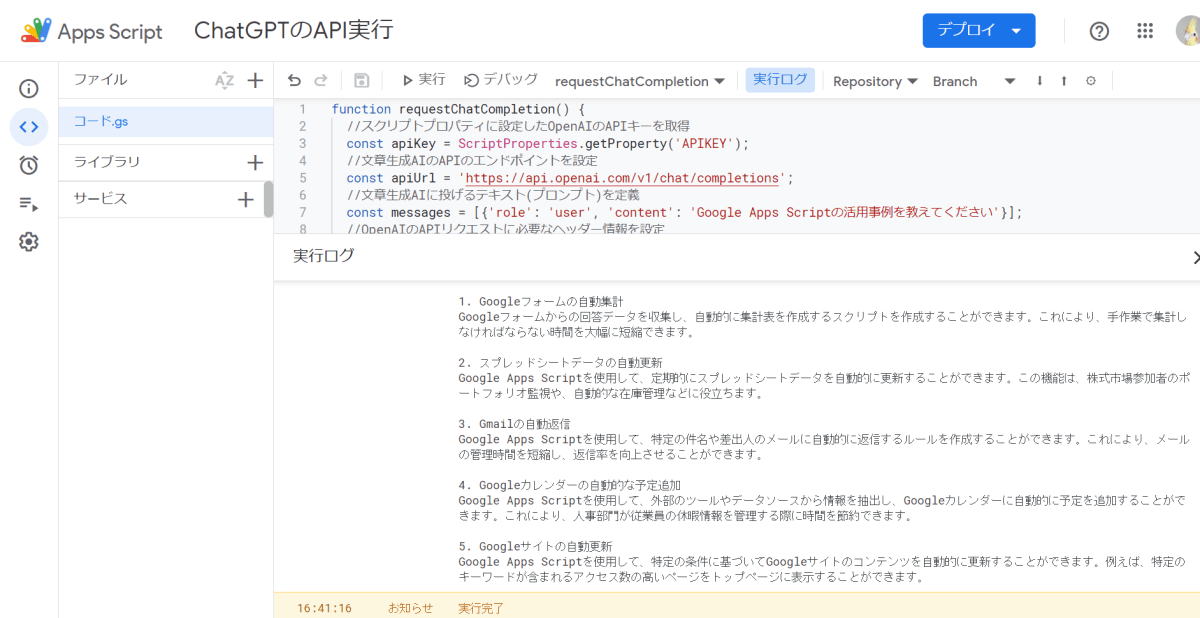Toggle the 実行ログ button
The width and height of the screenshot is (1200, 618).
click(x=780, y=80)
